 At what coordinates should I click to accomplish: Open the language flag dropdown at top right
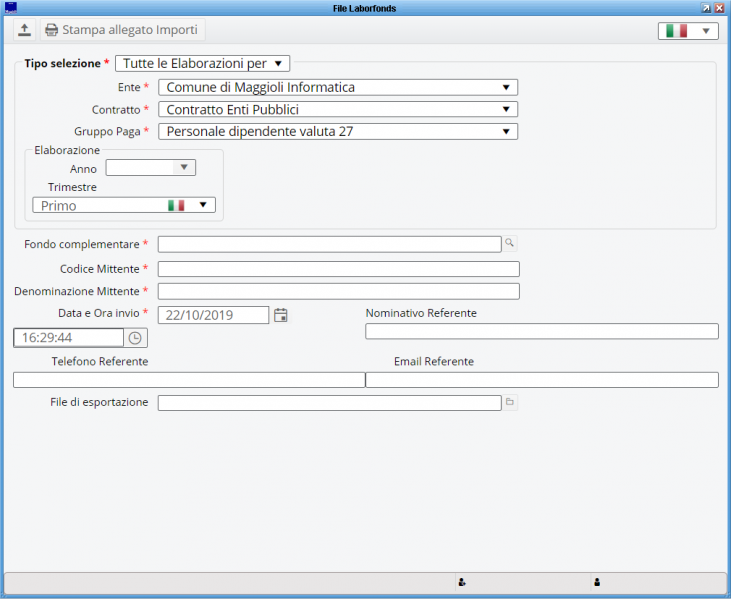[688, 31]
